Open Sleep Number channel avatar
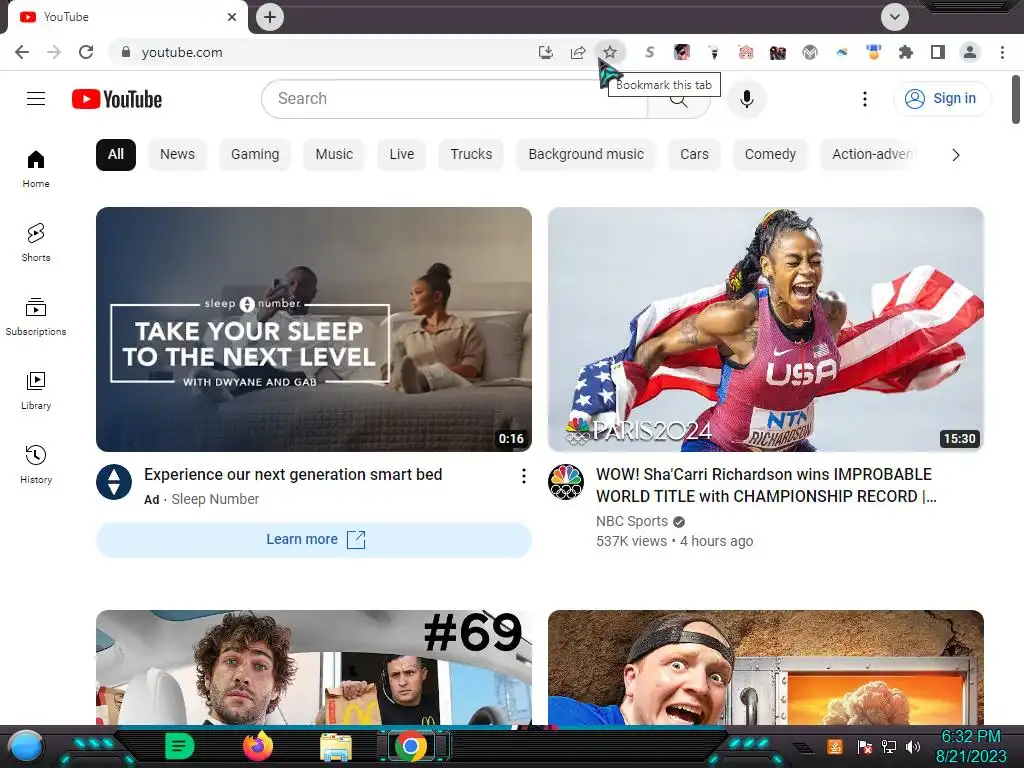The width and height of the screenshot is (1024, 768). [114, 482]
